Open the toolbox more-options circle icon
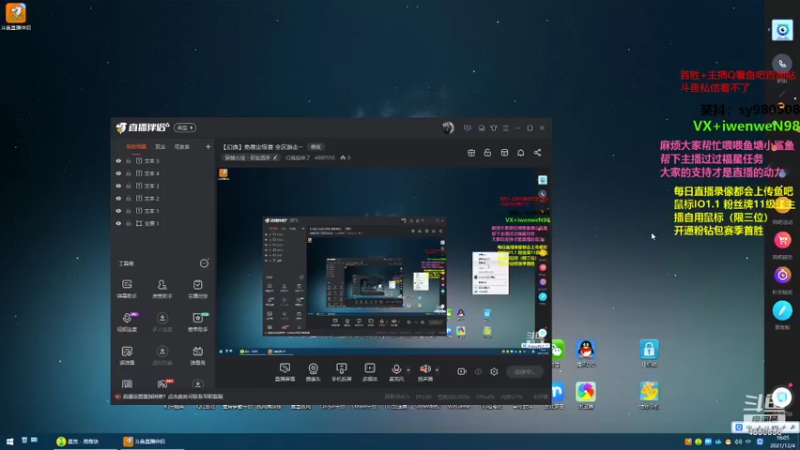 204,263
